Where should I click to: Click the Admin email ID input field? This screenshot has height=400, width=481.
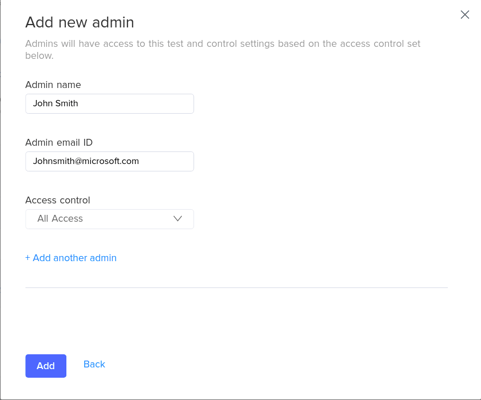(110, 161)
